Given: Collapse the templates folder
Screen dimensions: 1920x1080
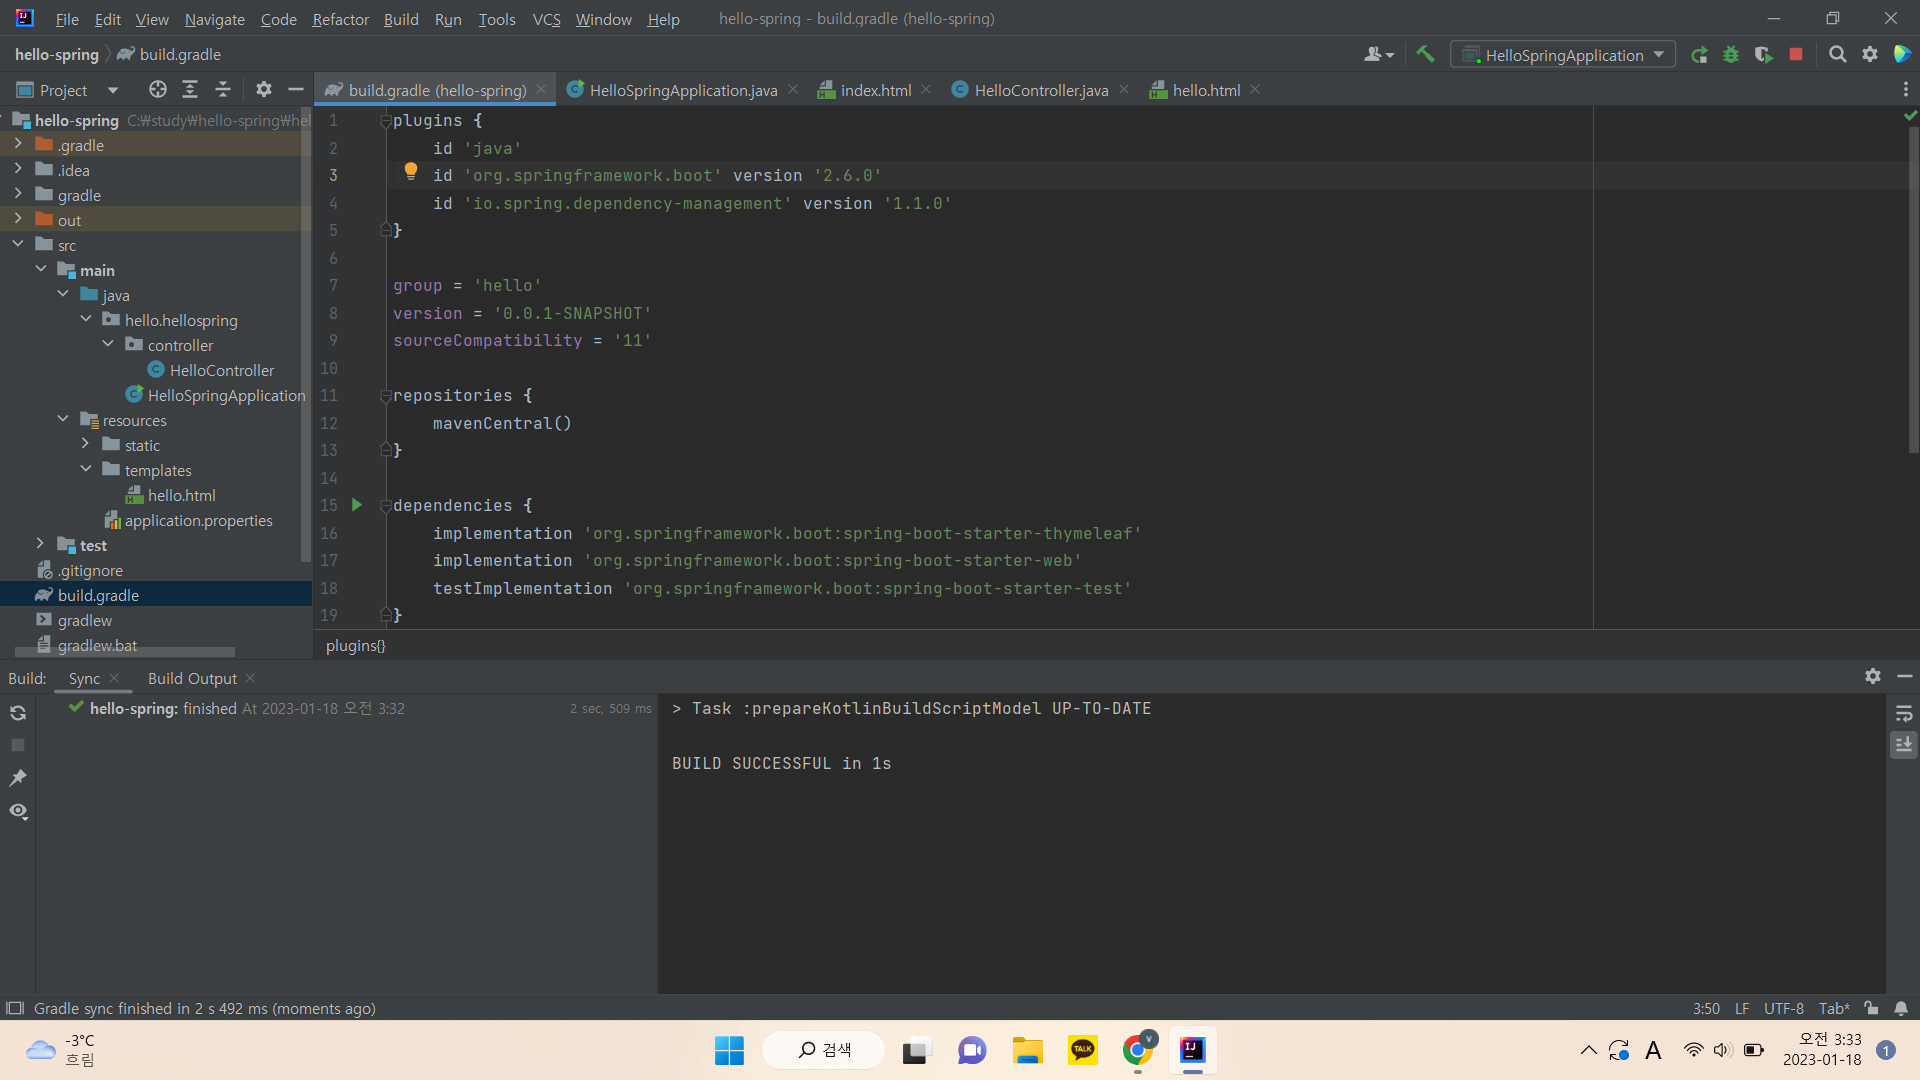Looking at the screenshot, I should coord(86,469).
